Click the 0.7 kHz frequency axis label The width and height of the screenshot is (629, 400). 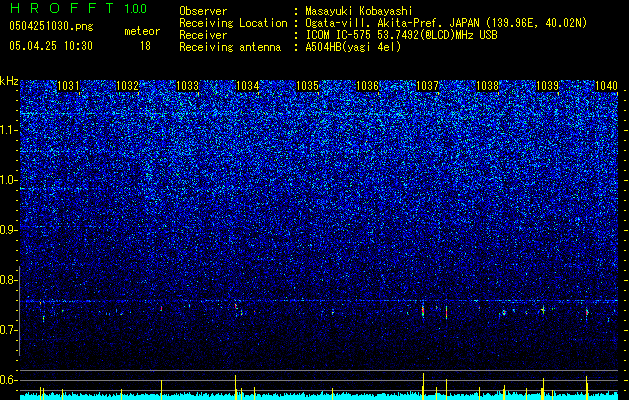9,330
